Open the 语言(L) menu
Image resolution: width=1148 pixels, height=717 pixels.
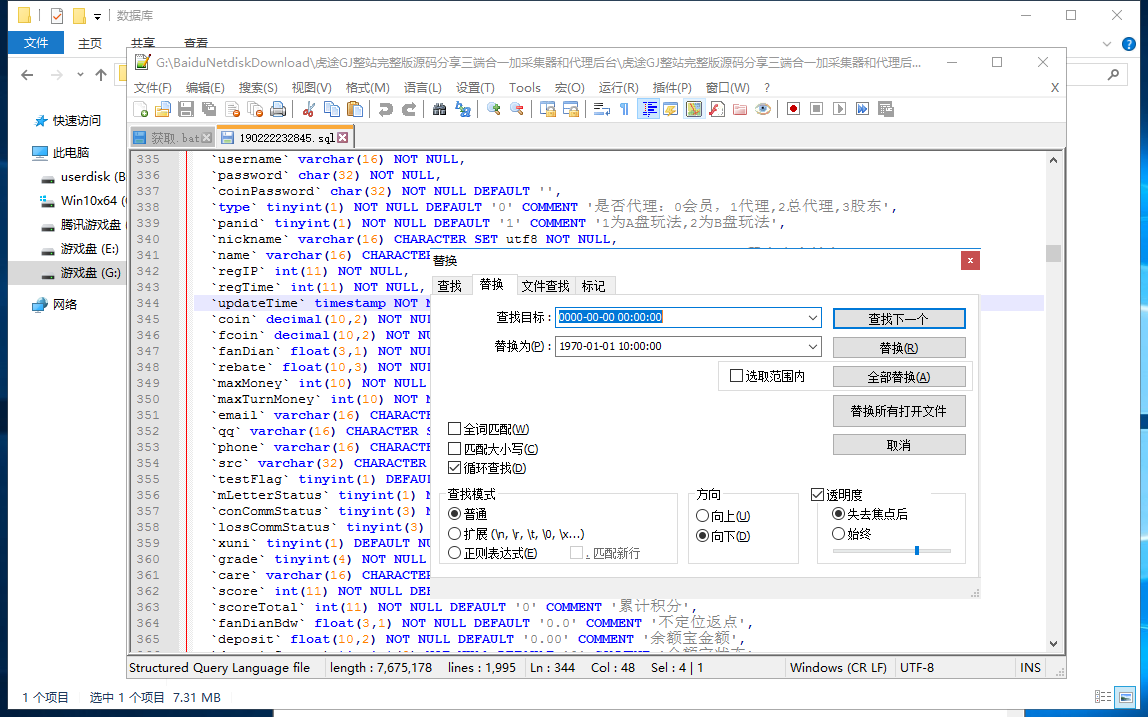coord(423,87)
